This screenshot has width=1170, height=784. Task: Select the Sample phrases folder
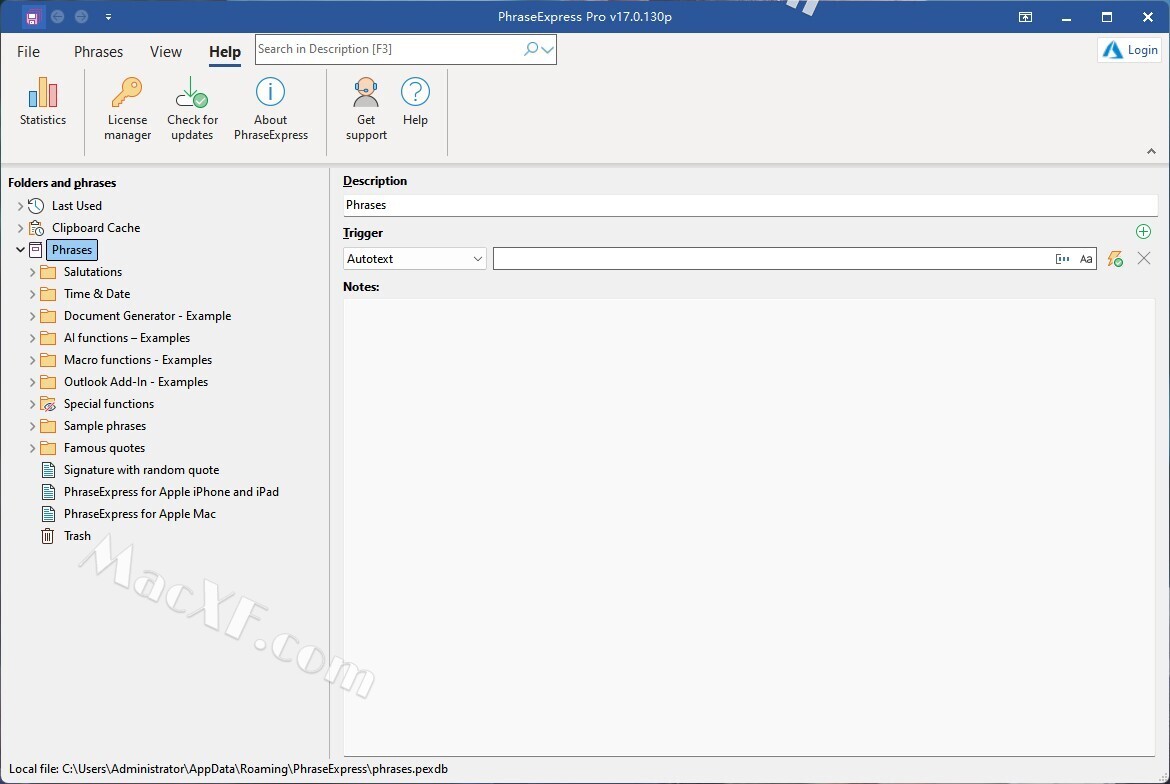point(105,426)
